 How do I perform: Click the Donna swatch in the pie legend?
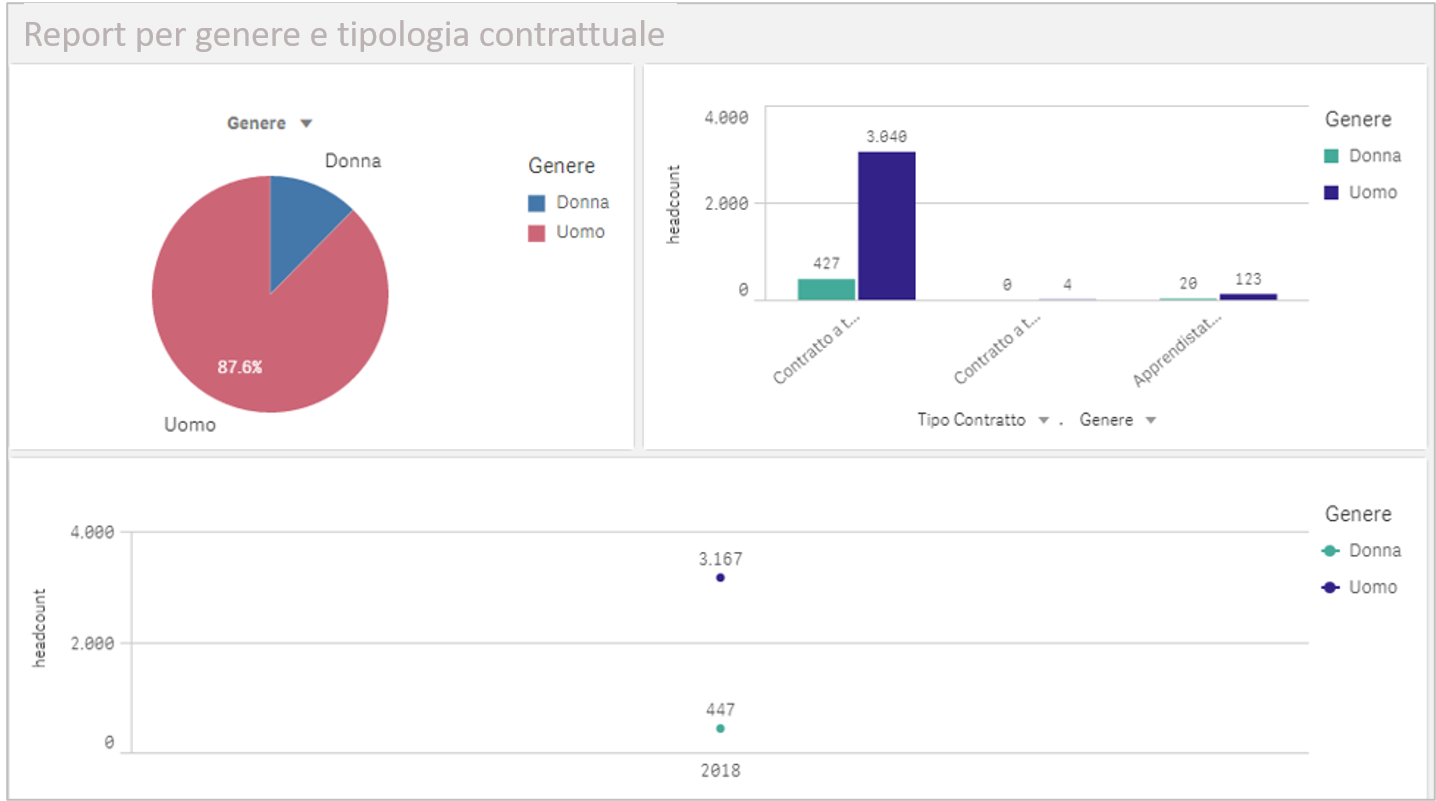pyautogui.click(x=537, y=203)
